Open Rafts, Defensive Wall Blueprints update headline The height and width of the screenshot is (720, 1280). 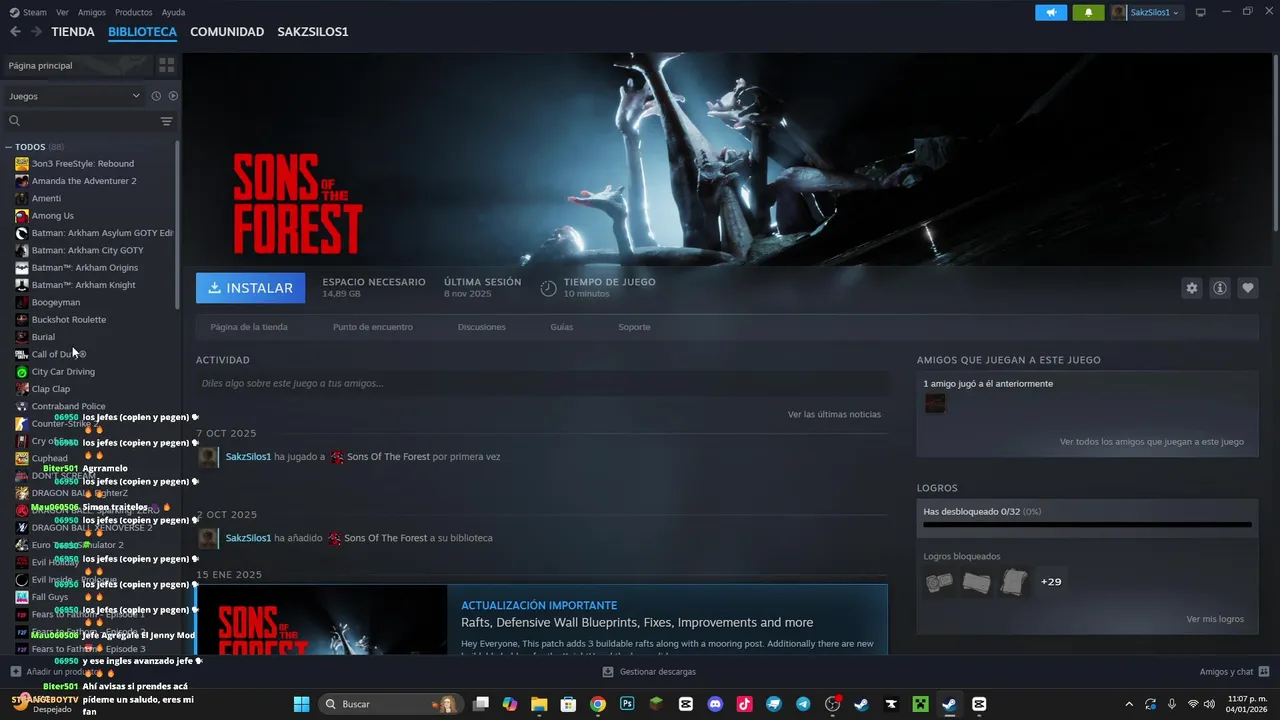point(637,623)
